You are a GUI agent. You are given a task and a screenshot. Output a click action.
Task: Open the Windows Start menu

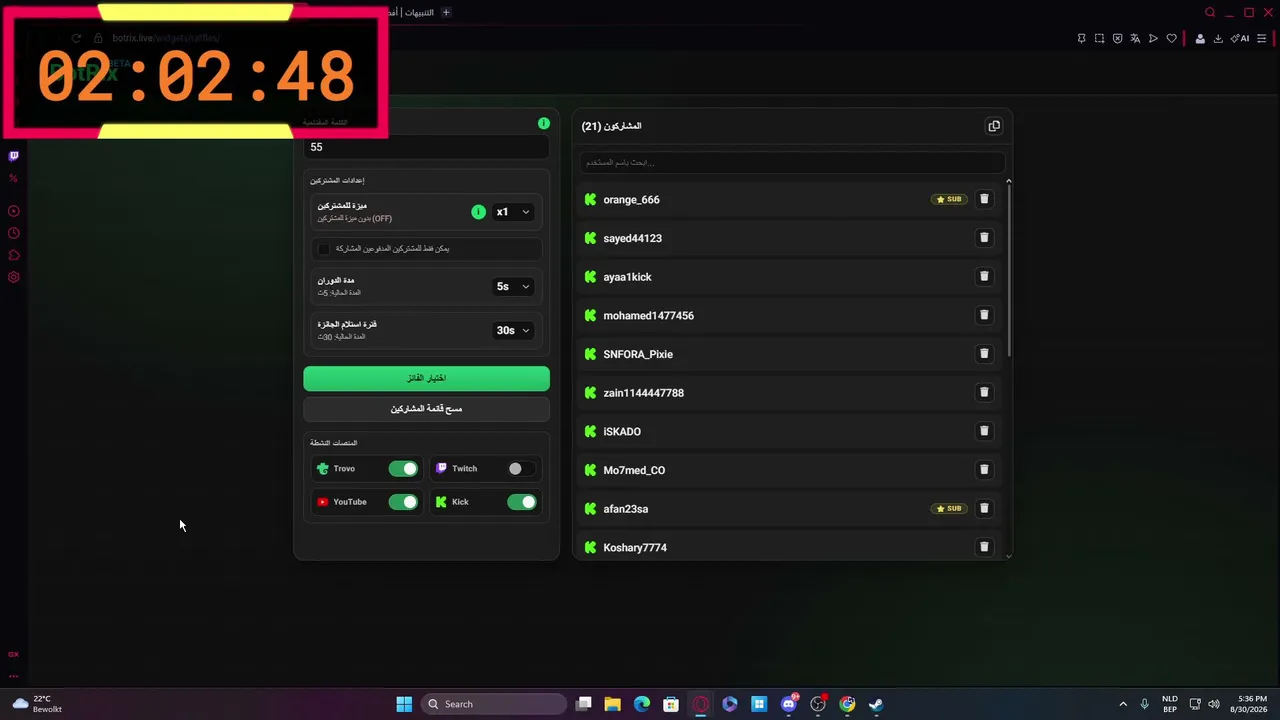click(x=404, y=704)
